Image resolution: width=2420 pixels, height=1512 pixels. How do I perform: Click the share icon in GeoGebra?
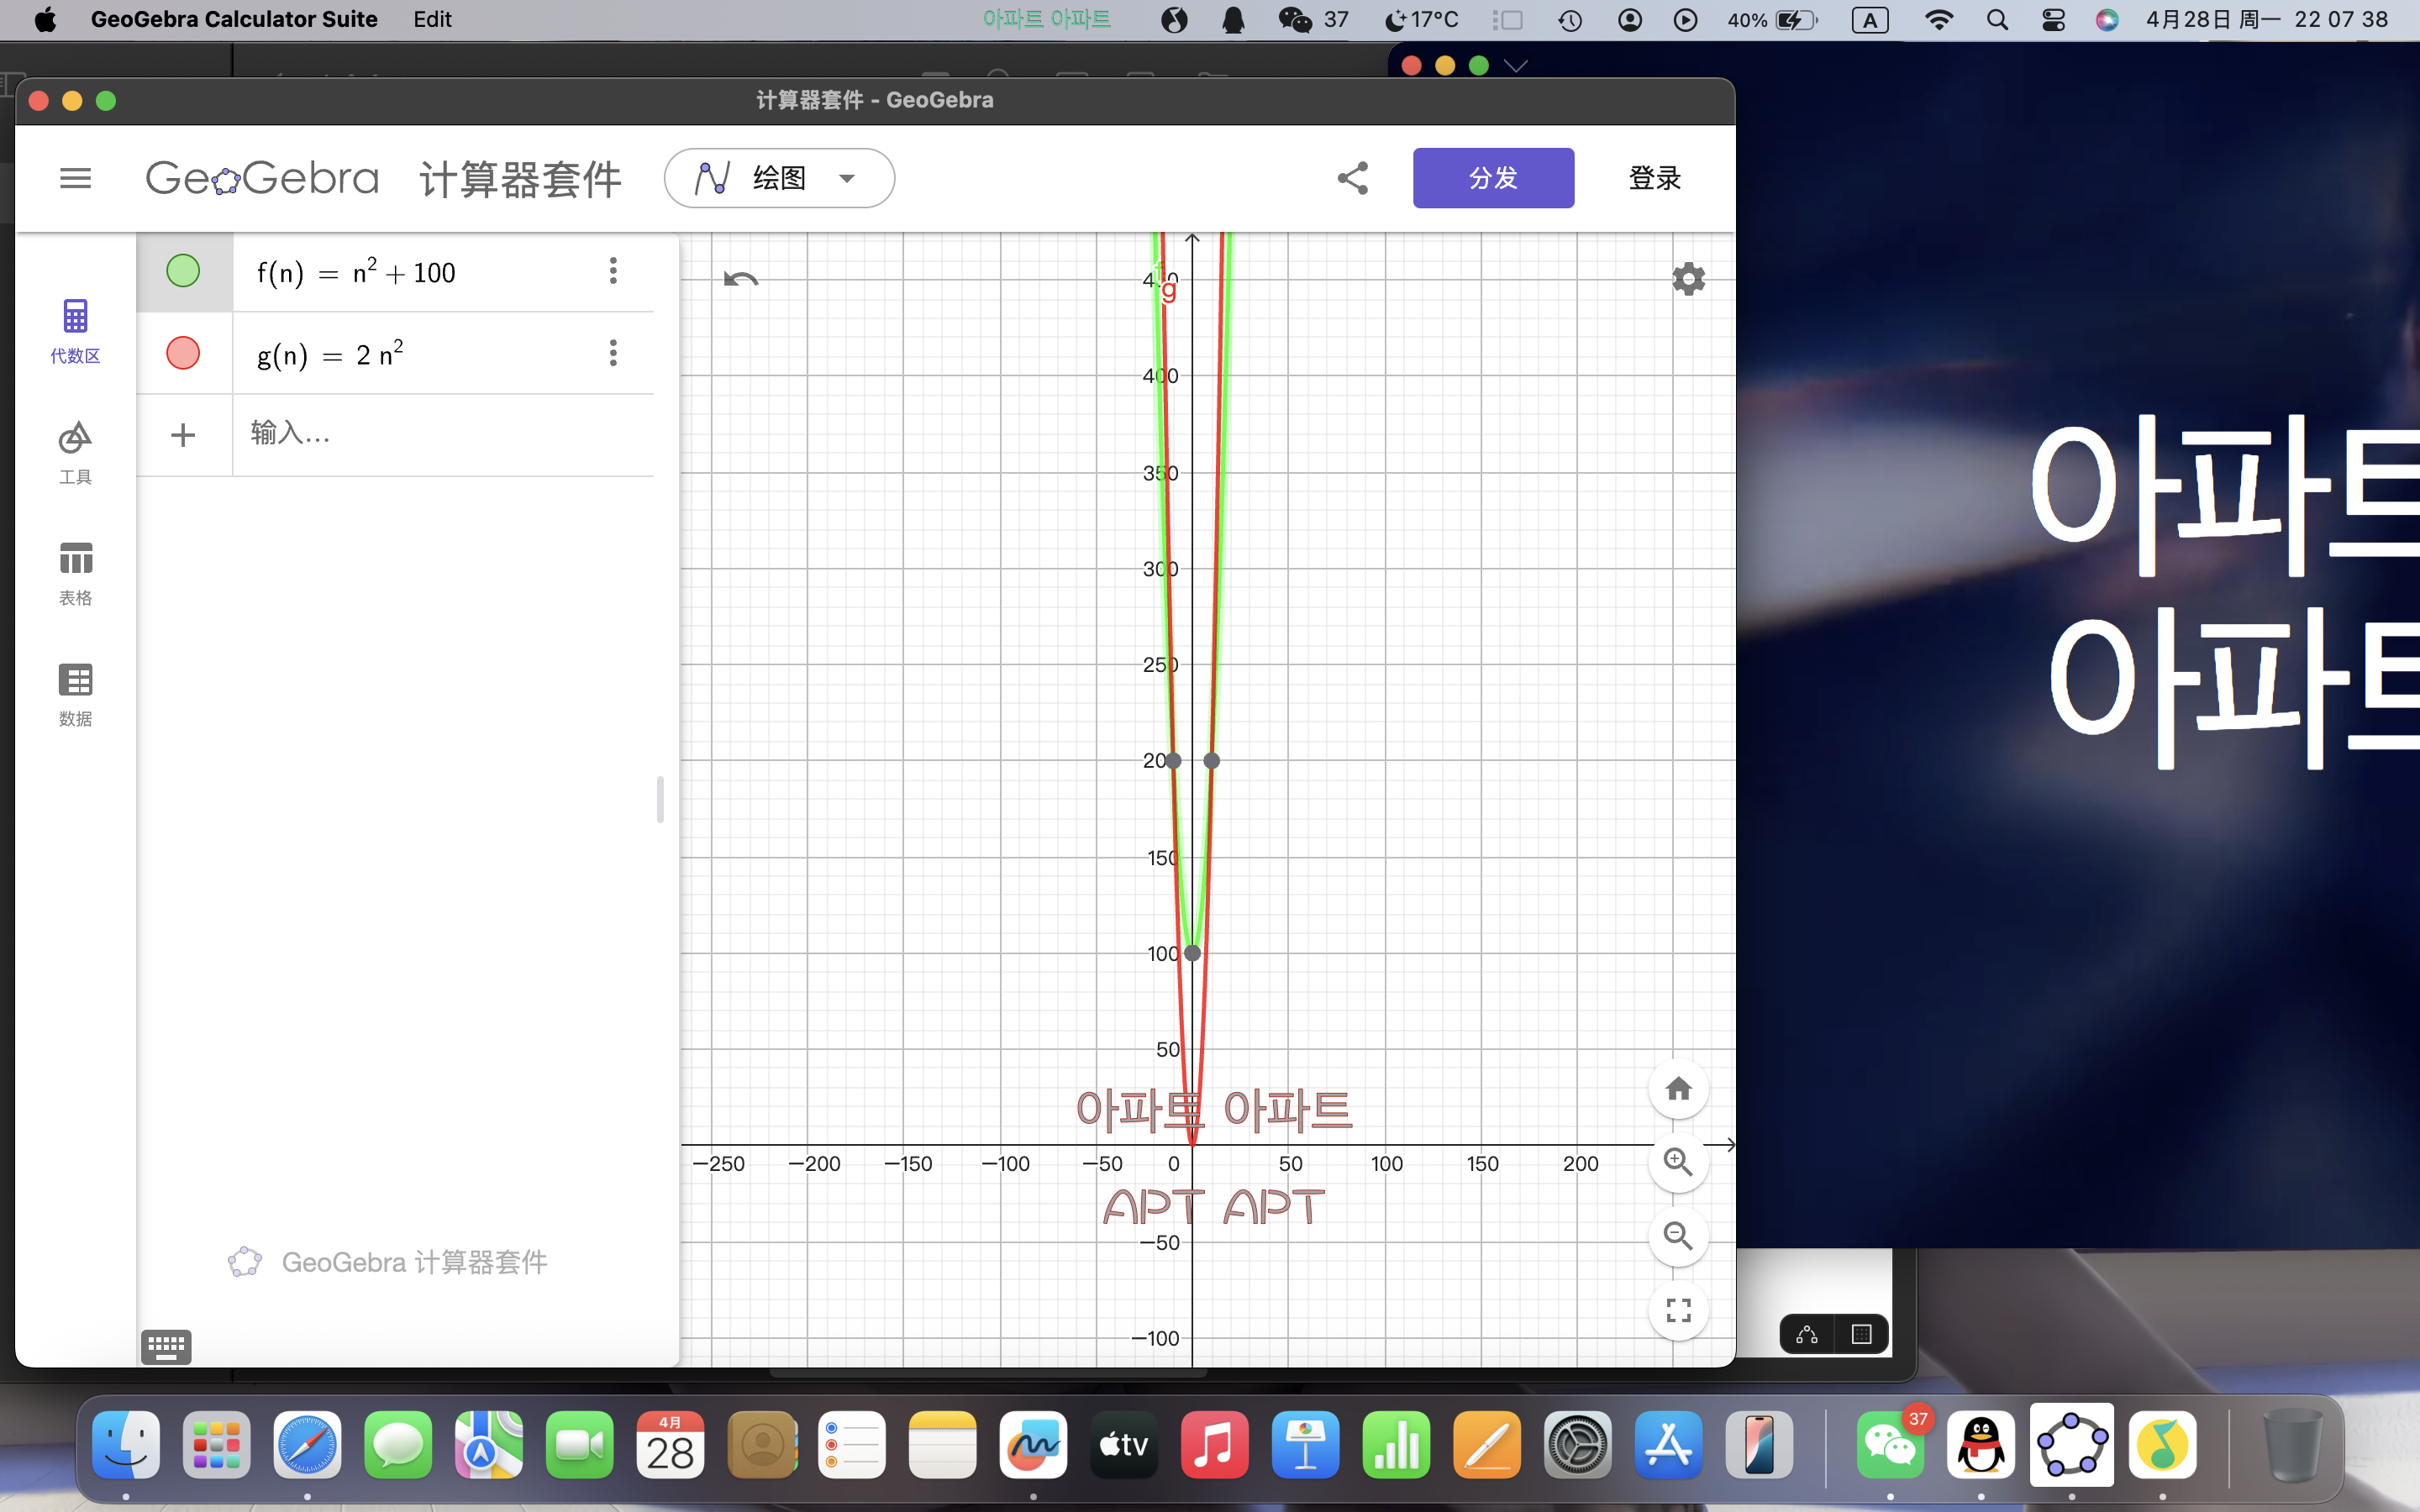coord(1352,178)
